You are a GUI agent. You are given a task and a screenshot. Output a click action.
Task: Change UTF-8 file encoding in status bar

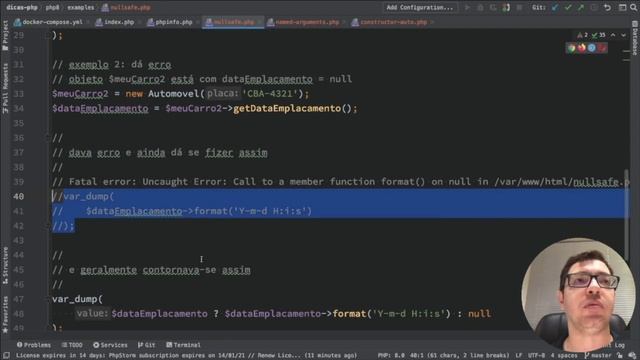tap(536, 356)
